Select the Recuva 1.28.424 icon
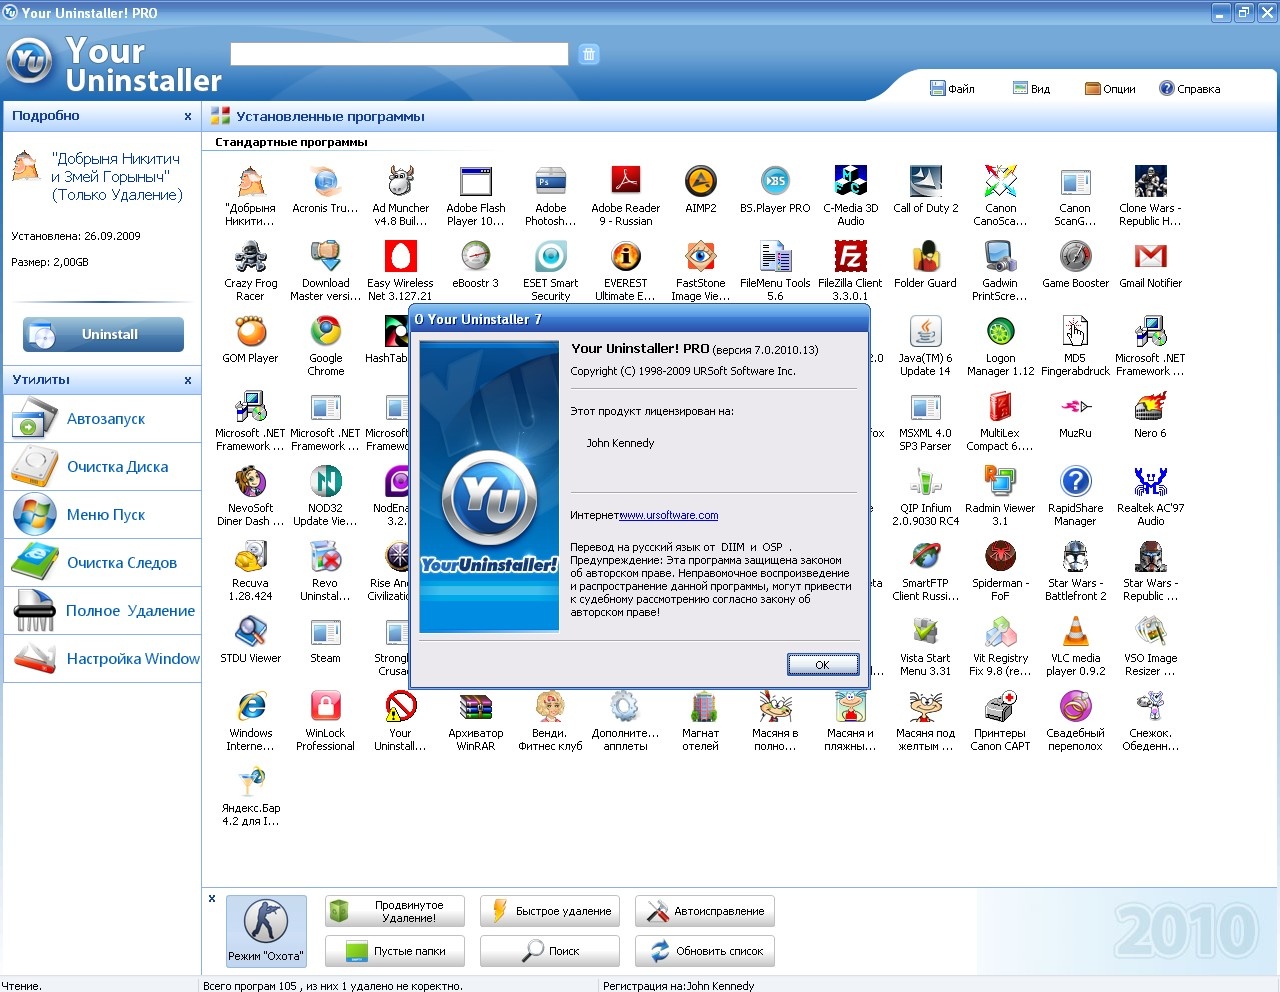This screenshot has width=1280, height=992. (x=250, y=557)
